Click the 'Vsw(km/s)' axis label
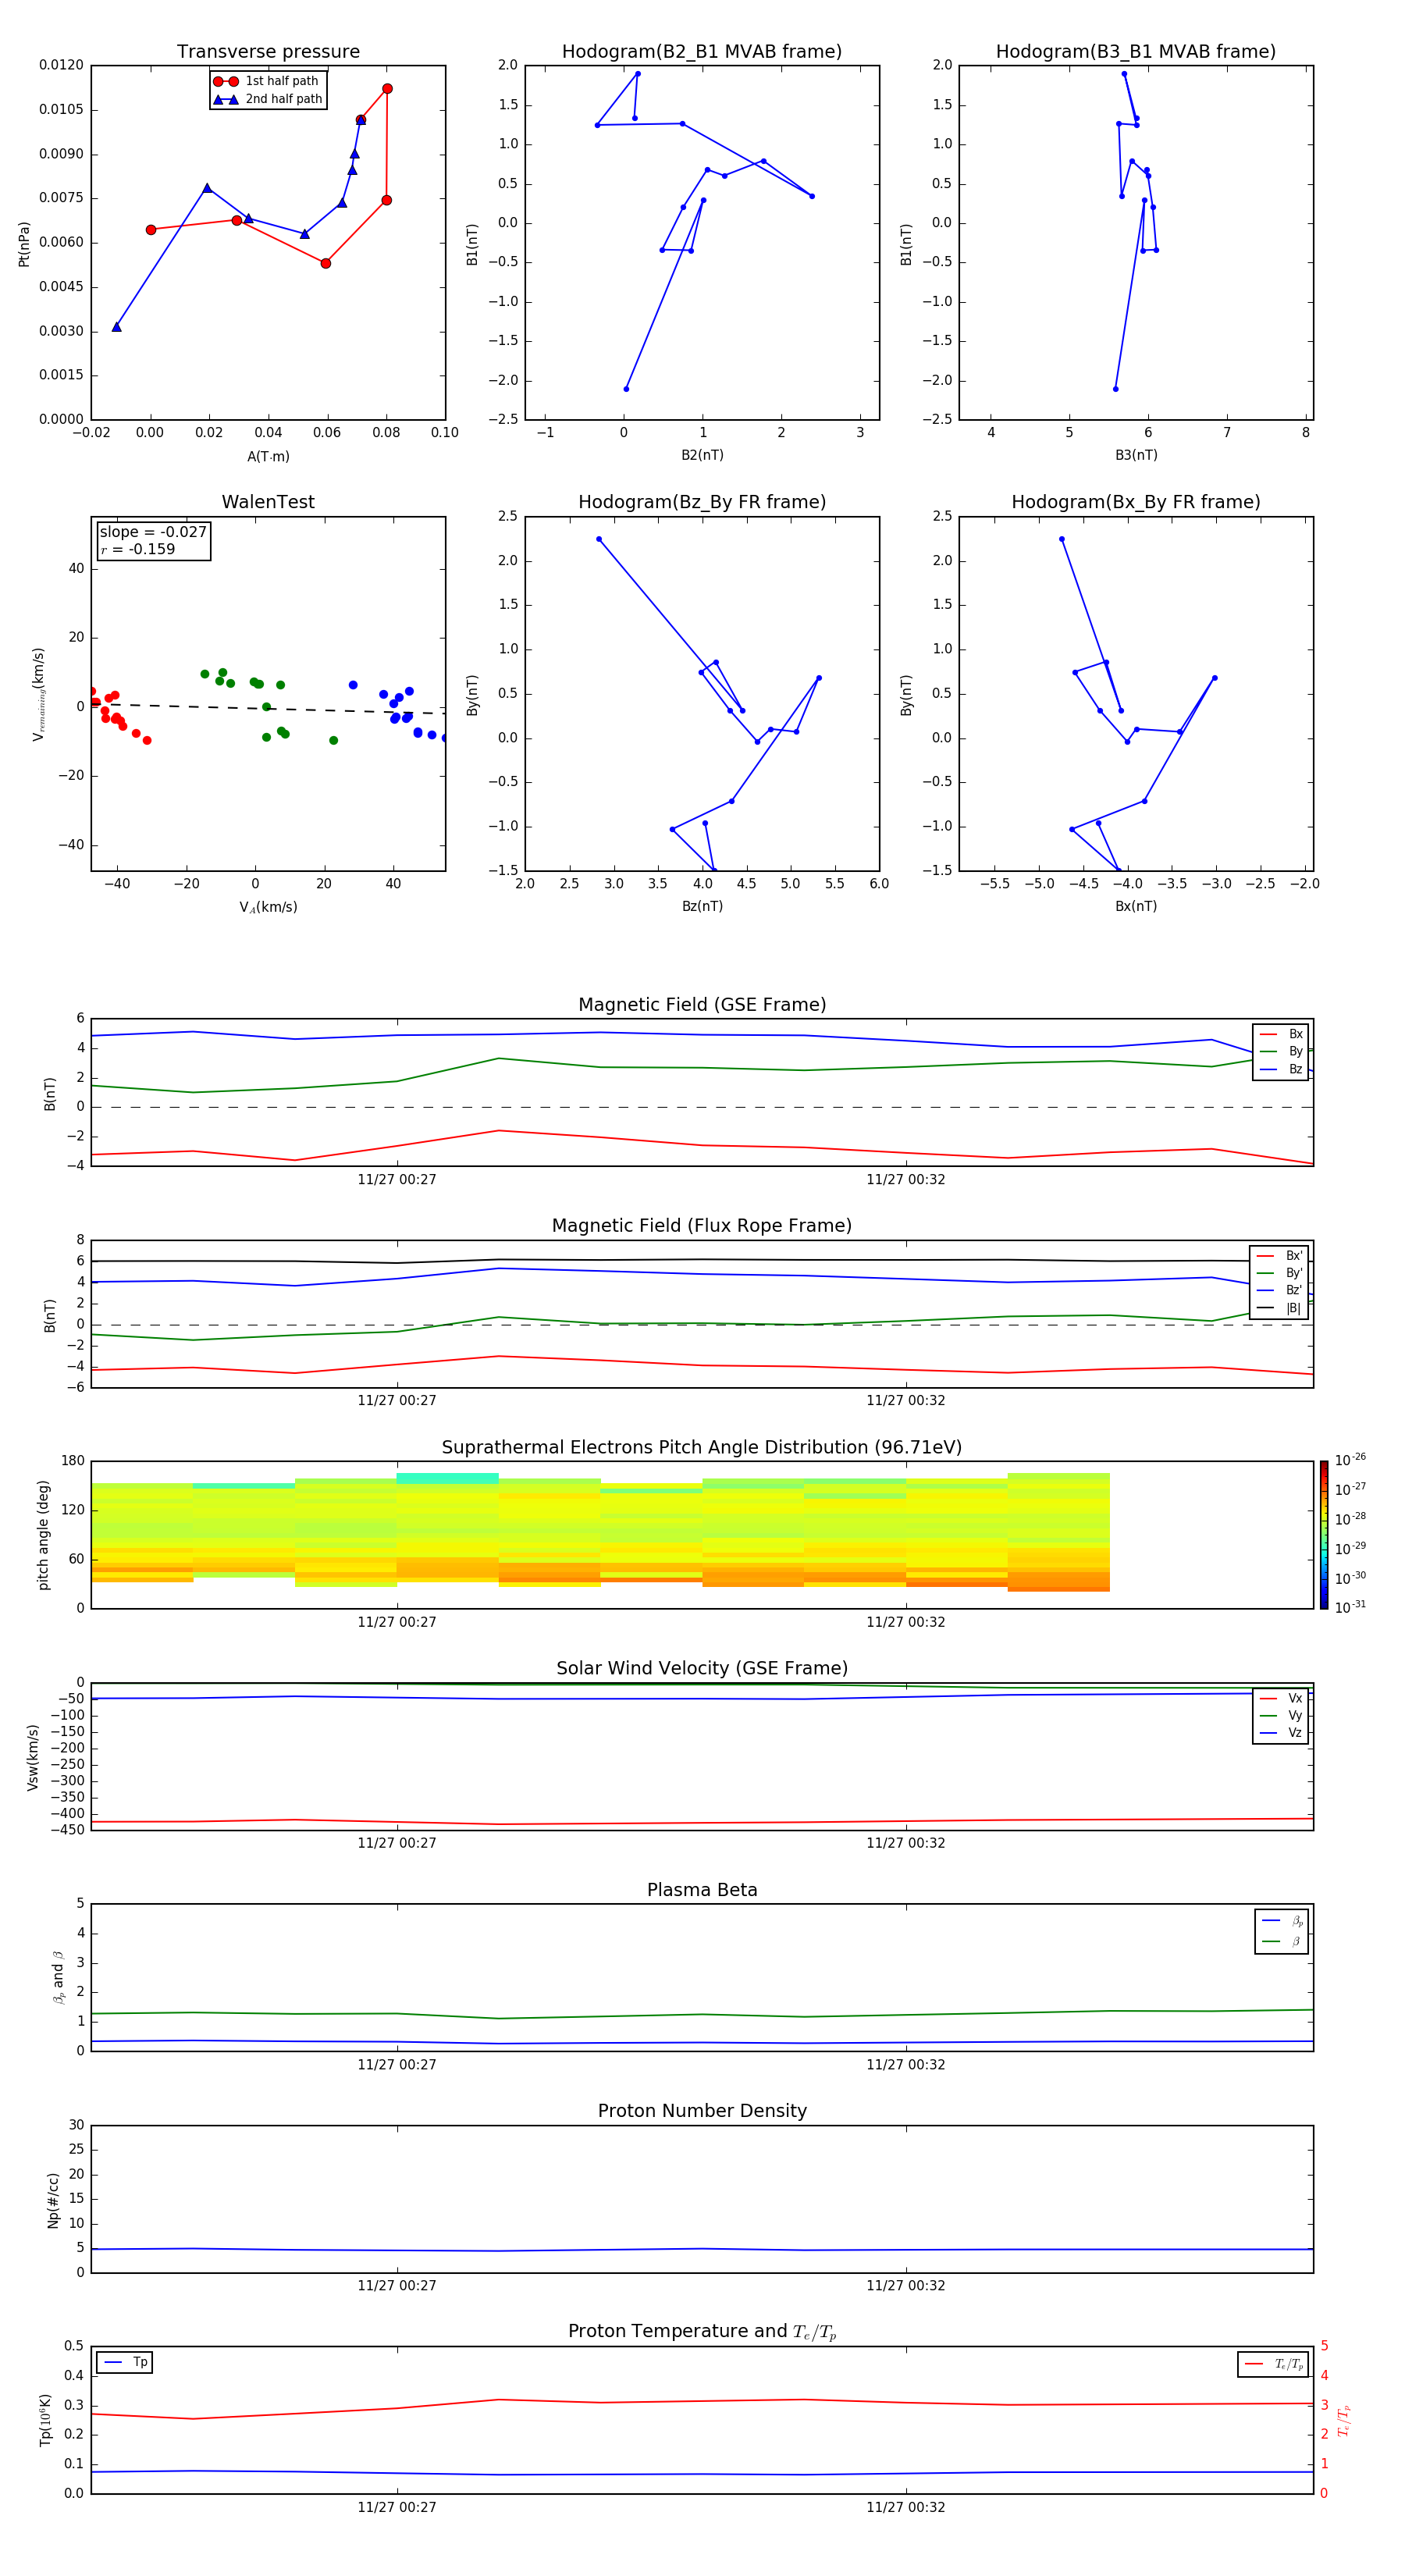This screenshot has height=2576, width=1405. [x=32, y=1757]
